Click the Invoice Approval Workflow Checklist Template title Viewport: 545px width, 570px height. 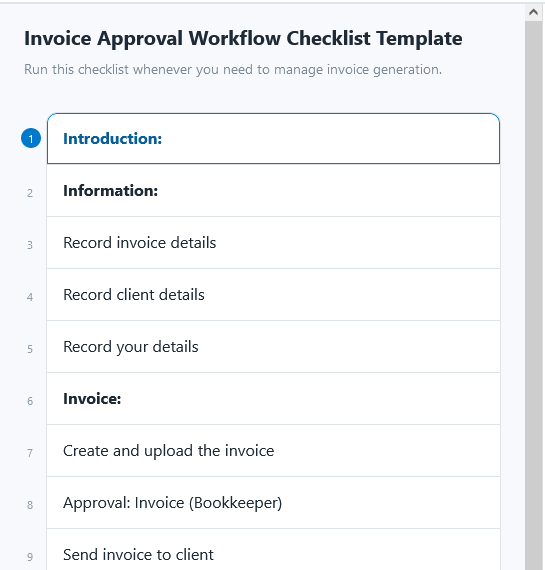[x=243, y=39]
